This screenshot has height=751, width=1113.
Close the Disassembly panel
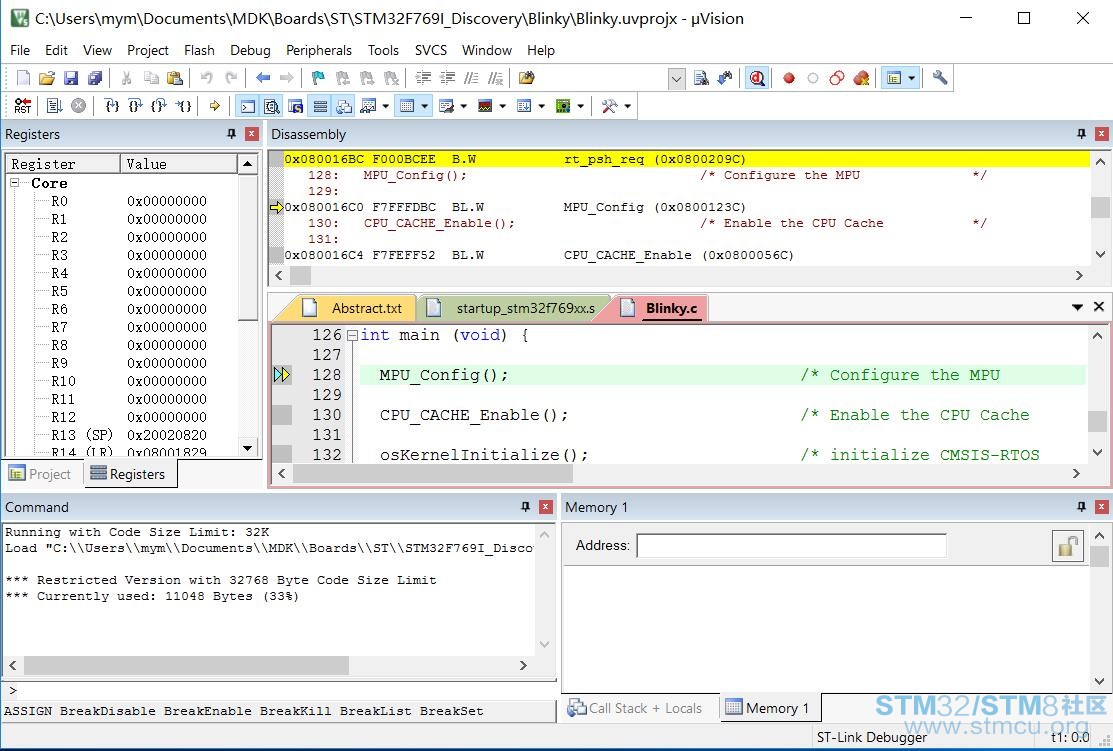[1101, 133]
